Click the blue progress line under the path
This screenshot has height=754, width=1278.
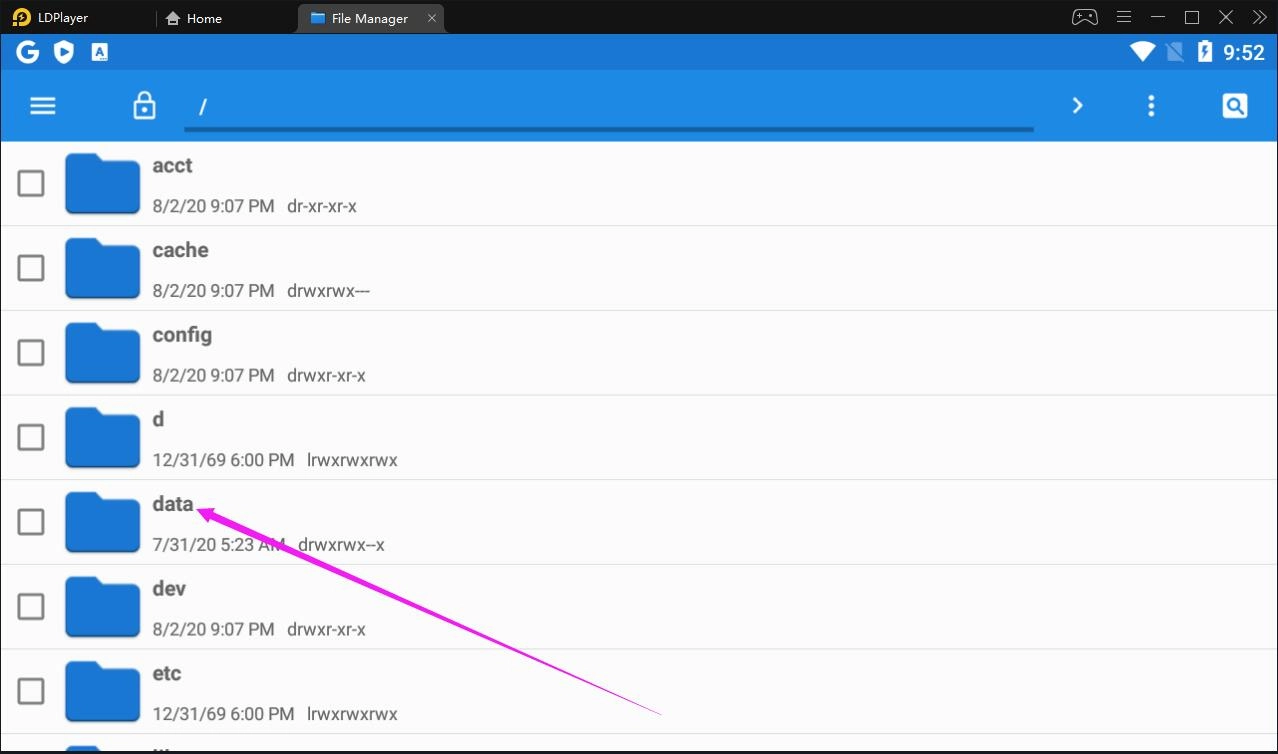pos(608,130)
